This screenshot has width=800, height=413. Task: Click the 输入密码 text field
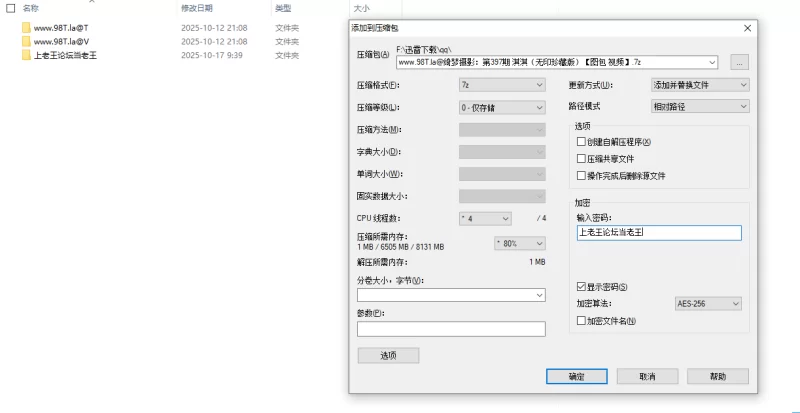click(x=659, y=233)
